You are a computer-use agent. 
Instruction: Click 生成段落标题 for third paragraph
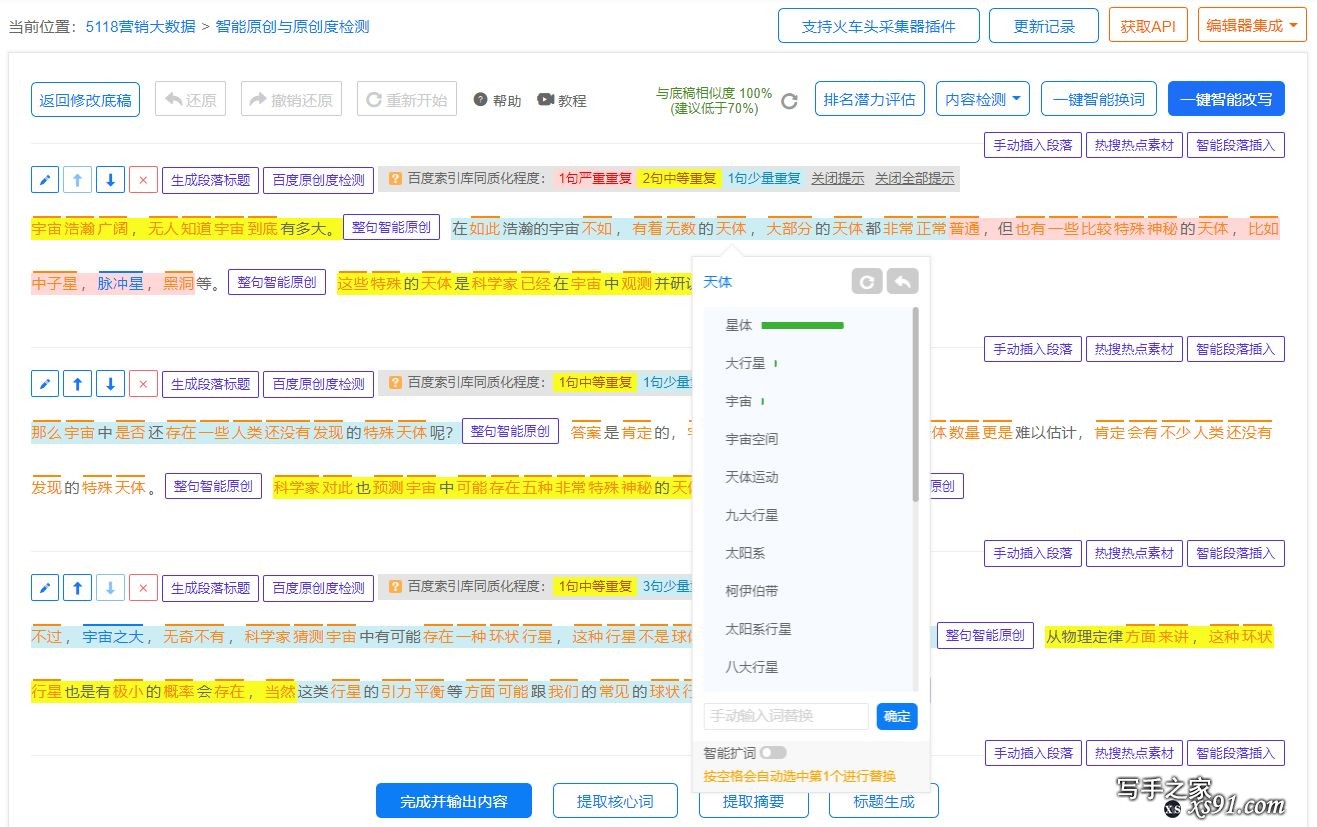(x=210, y=588)
